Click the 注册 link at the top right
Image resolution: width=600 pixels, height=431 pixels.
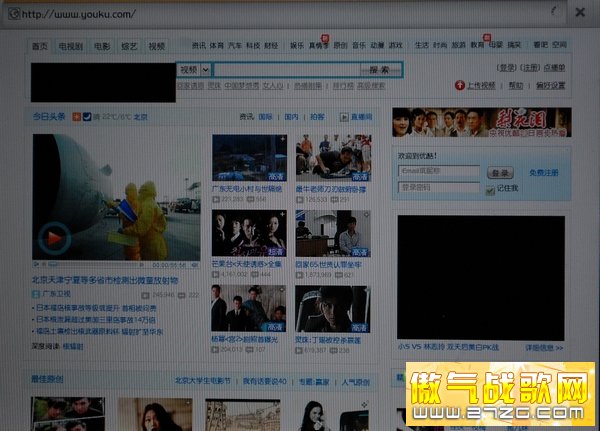pyautogui.click(x=530, y=68)
